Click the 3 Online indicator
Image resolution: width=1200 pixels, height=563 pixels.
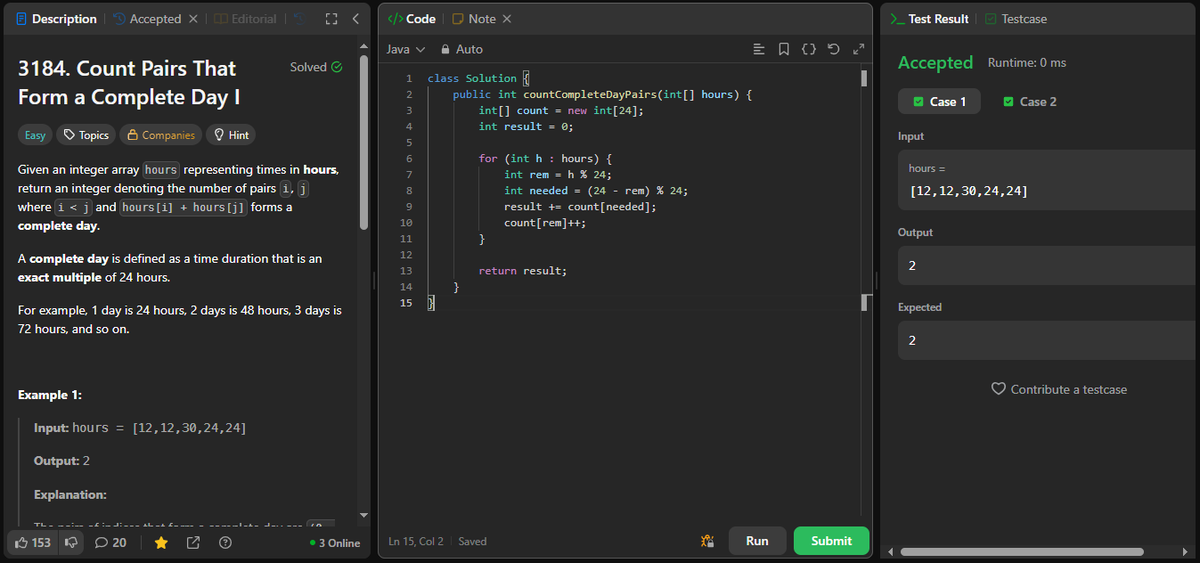[x=335, y=543]
